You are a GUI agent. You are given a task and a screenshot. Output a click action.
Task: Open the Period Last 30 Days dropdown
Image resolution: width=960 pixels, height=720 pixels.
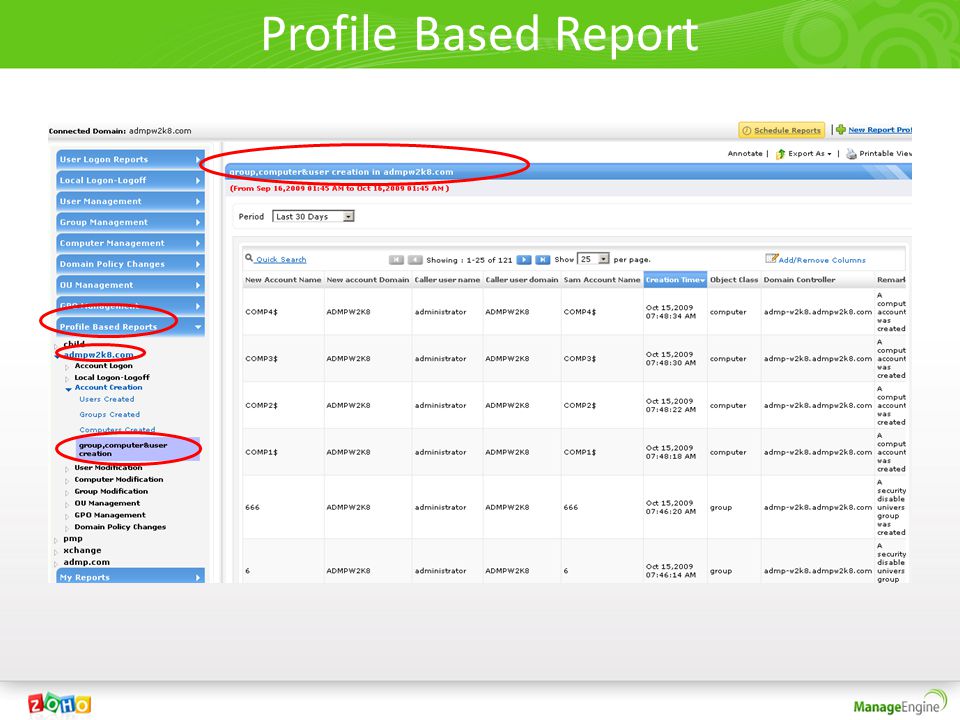click(313, 217)
